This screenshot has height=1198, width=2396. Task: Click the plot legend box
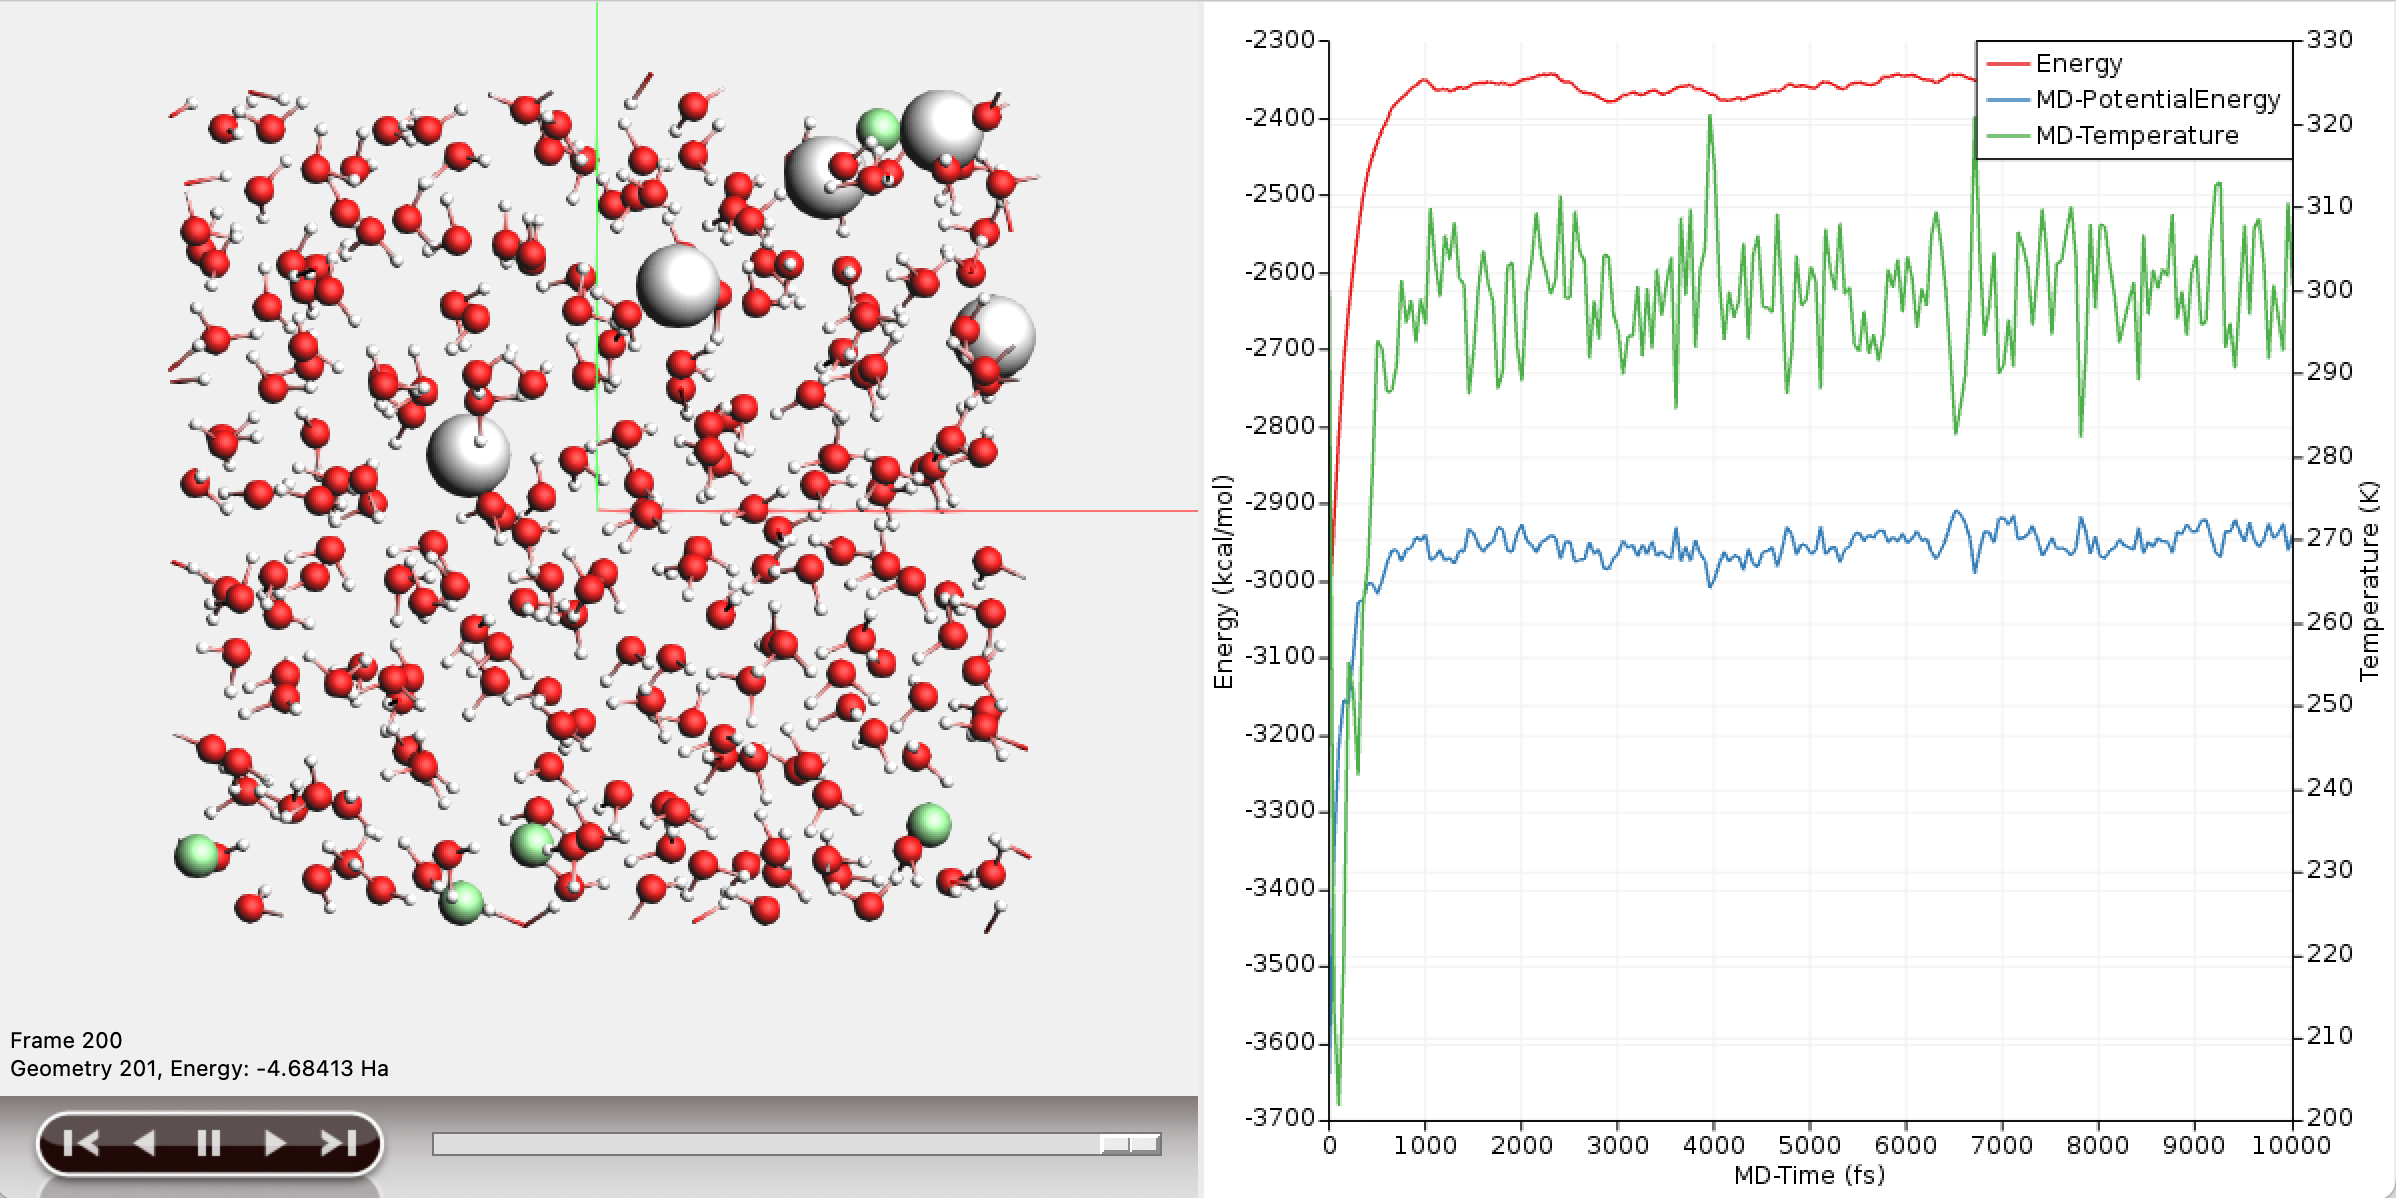click(2132, 100)
